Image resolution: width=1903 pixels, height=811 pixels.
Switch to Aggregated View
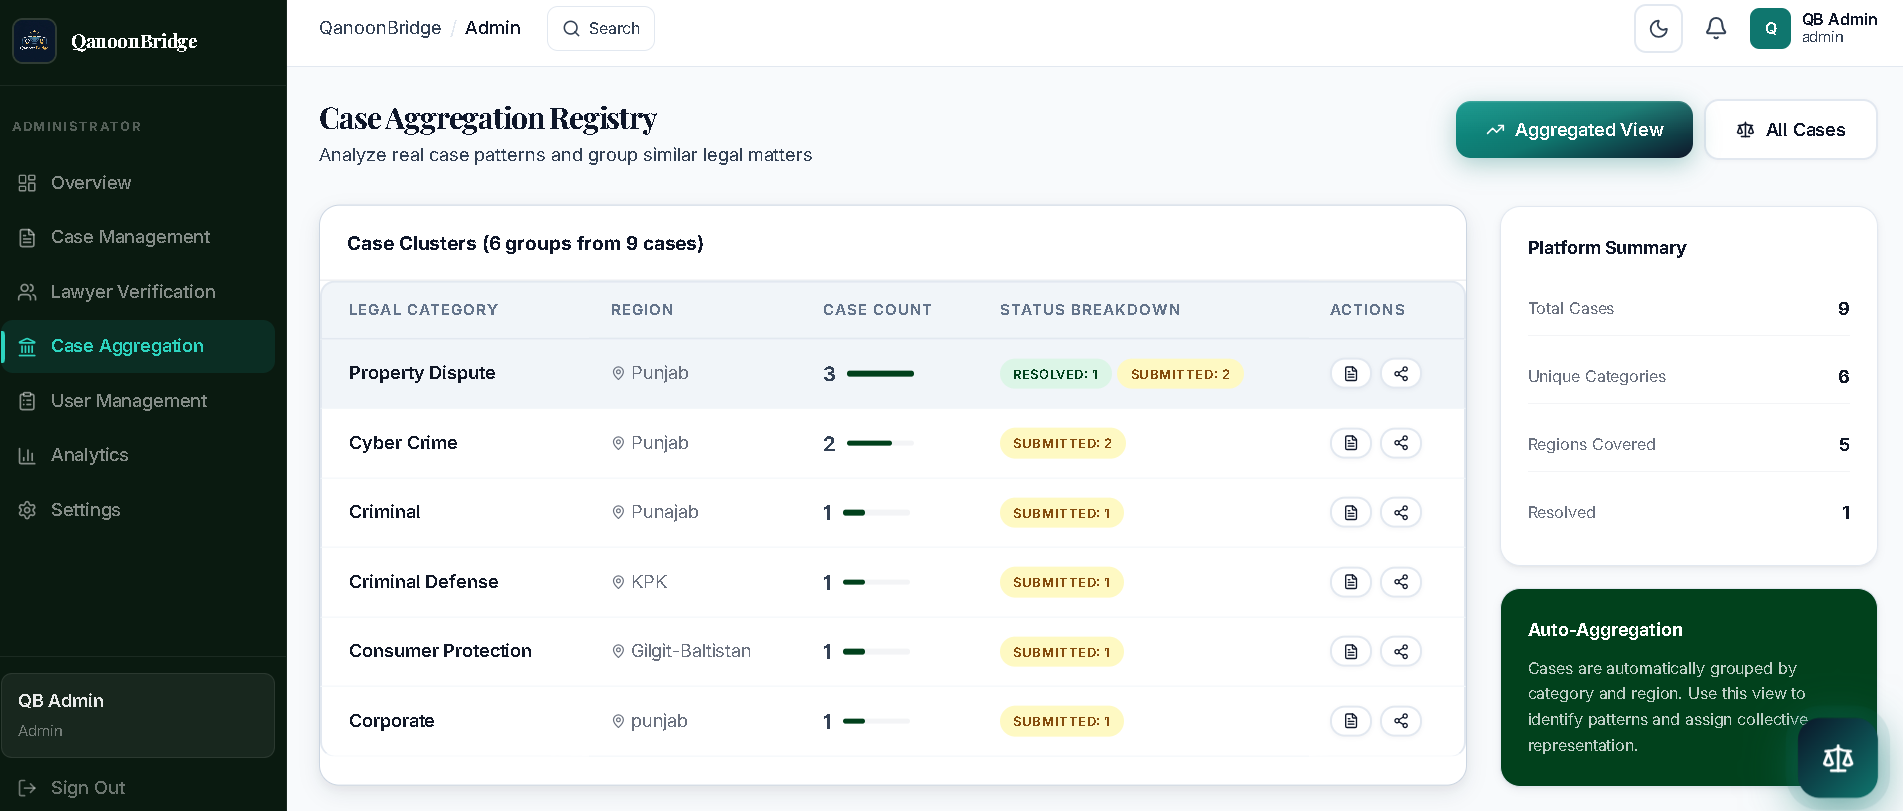(x=1574, y=130)
